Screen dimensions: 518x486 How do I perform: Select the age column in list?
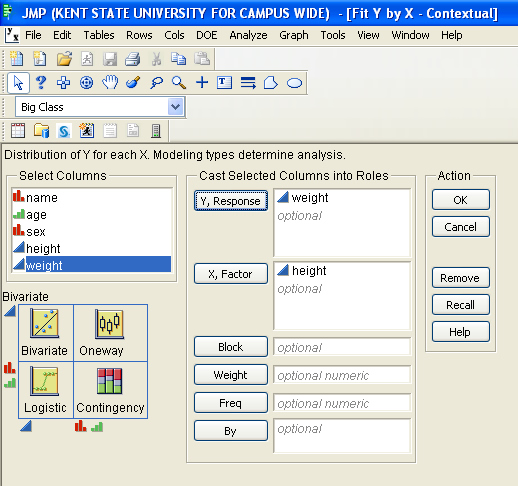[92, 214]
